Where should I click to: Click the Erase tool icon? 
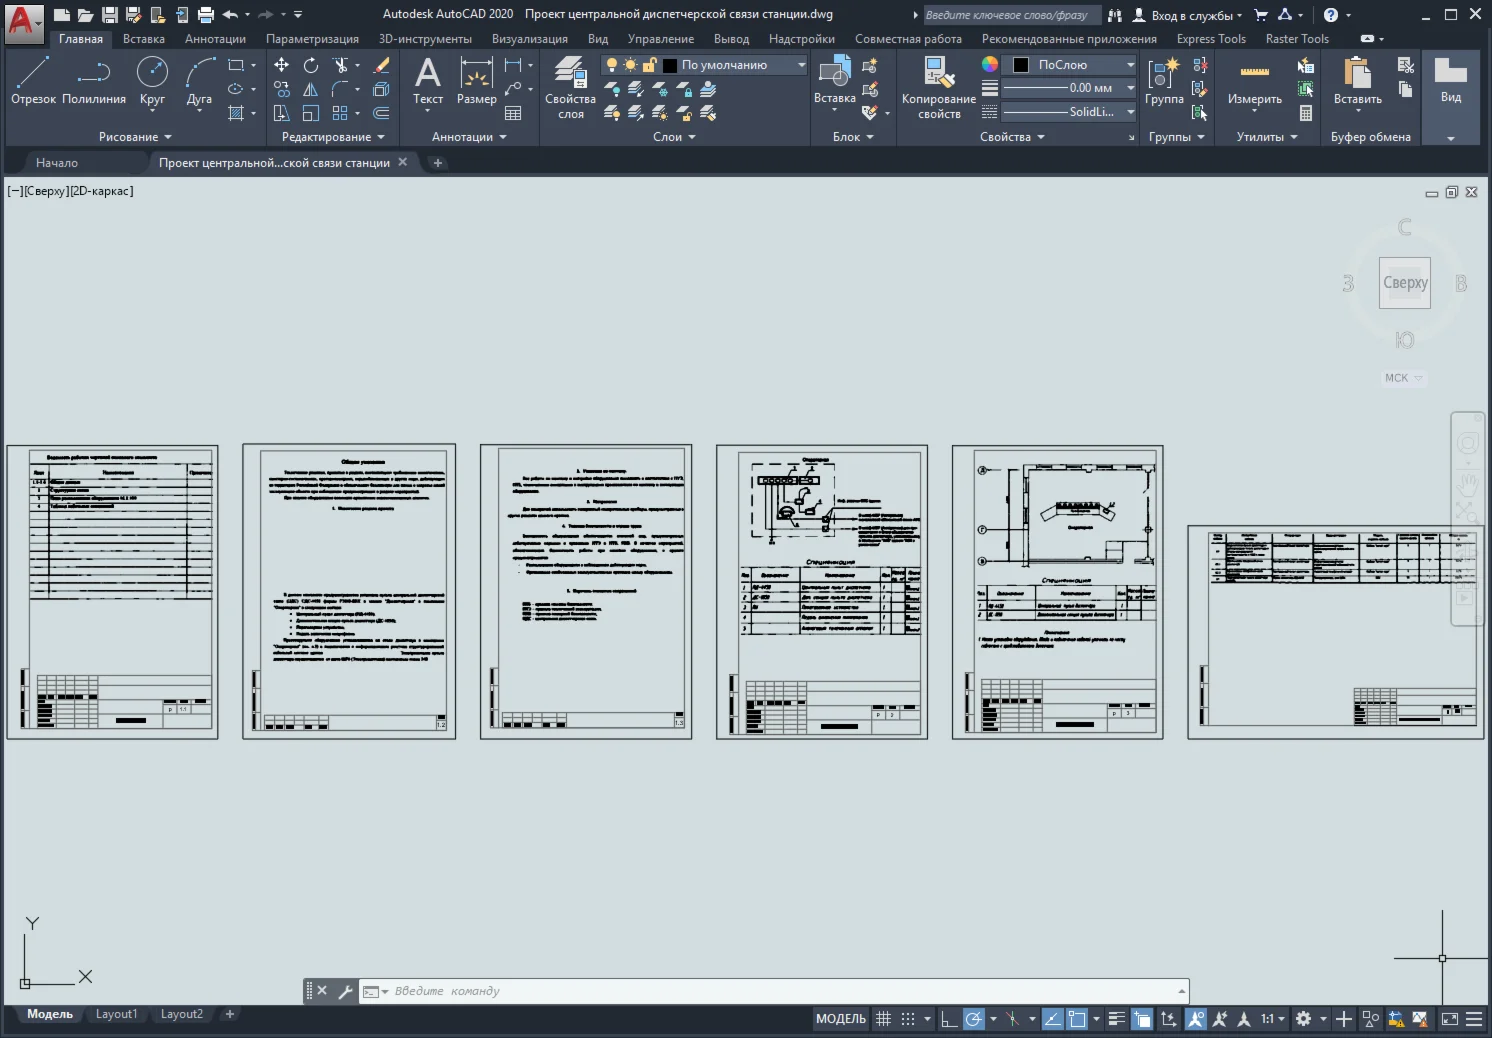pyautogui.click(x=381, y=65)
